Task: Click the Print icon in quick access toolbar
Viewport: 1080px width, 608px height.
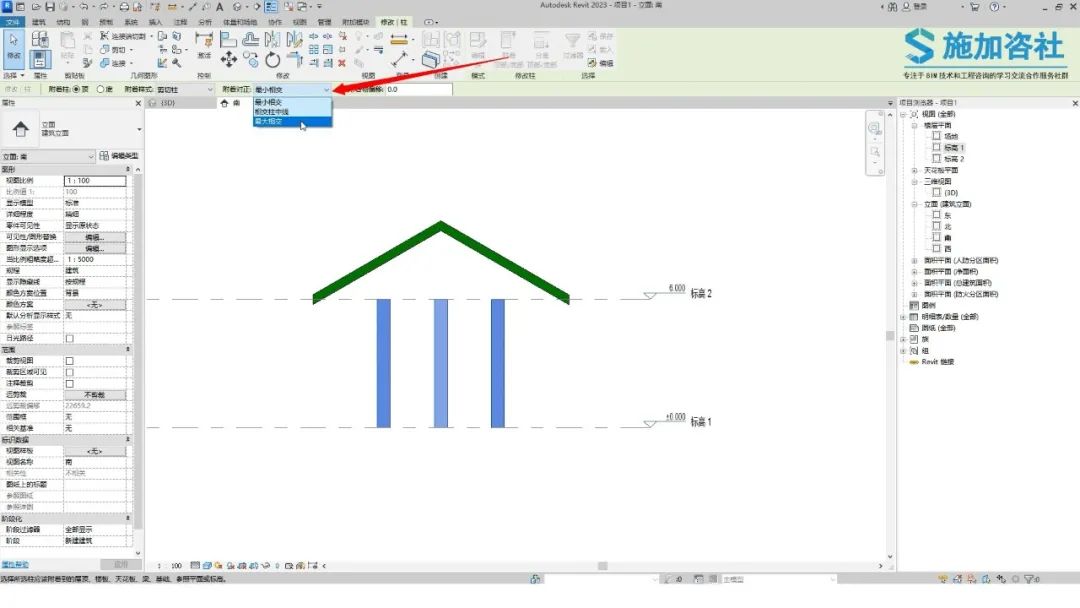Action: [124, 6]
